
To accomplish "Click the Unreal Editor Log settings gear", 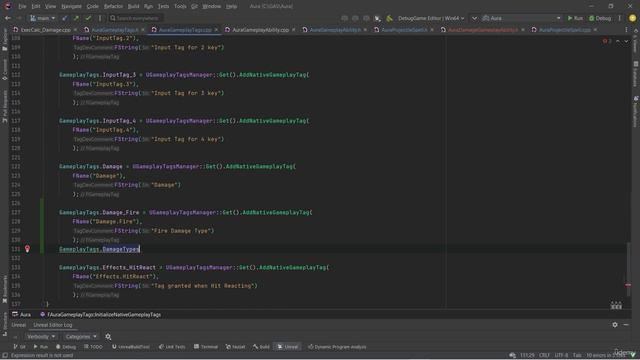I will 615,325.
